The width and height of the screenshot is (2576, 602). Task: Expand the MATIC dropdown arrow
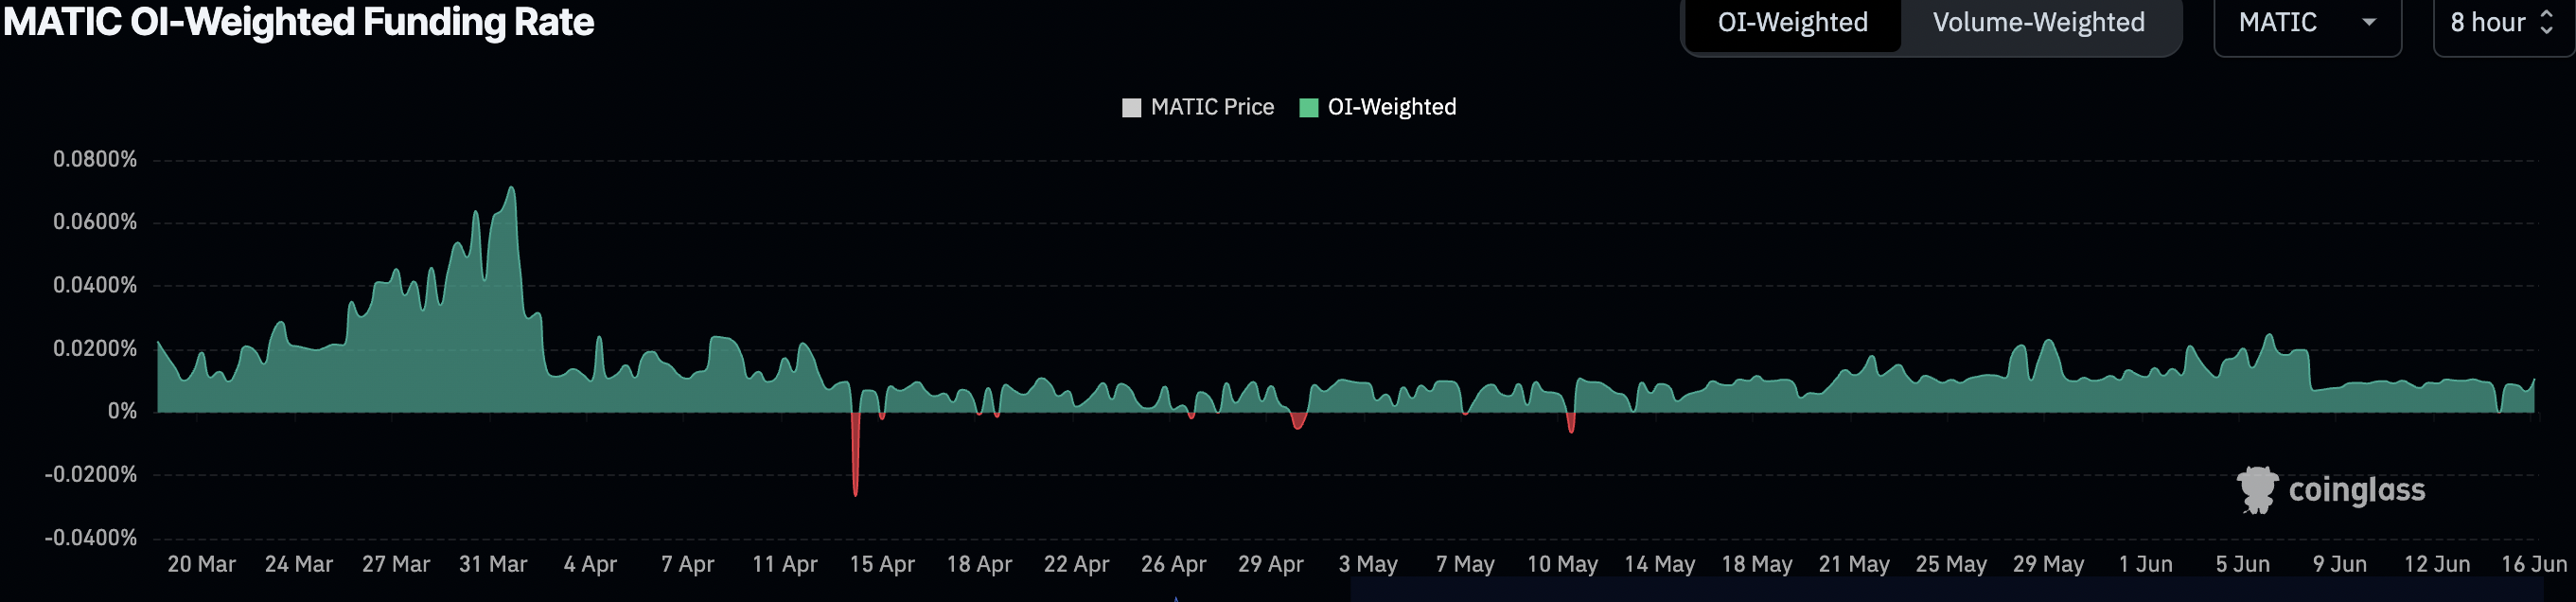[2369, 22]
